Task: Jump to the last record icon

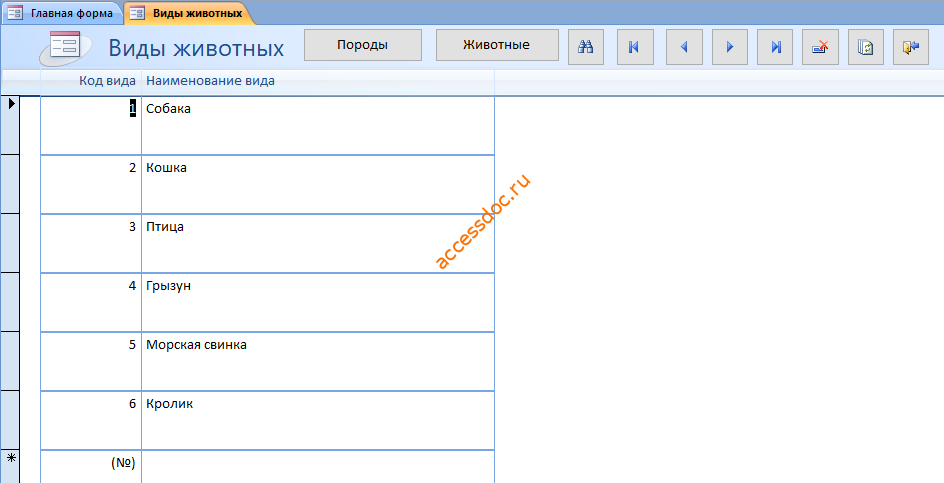Action: click(776, 46)
